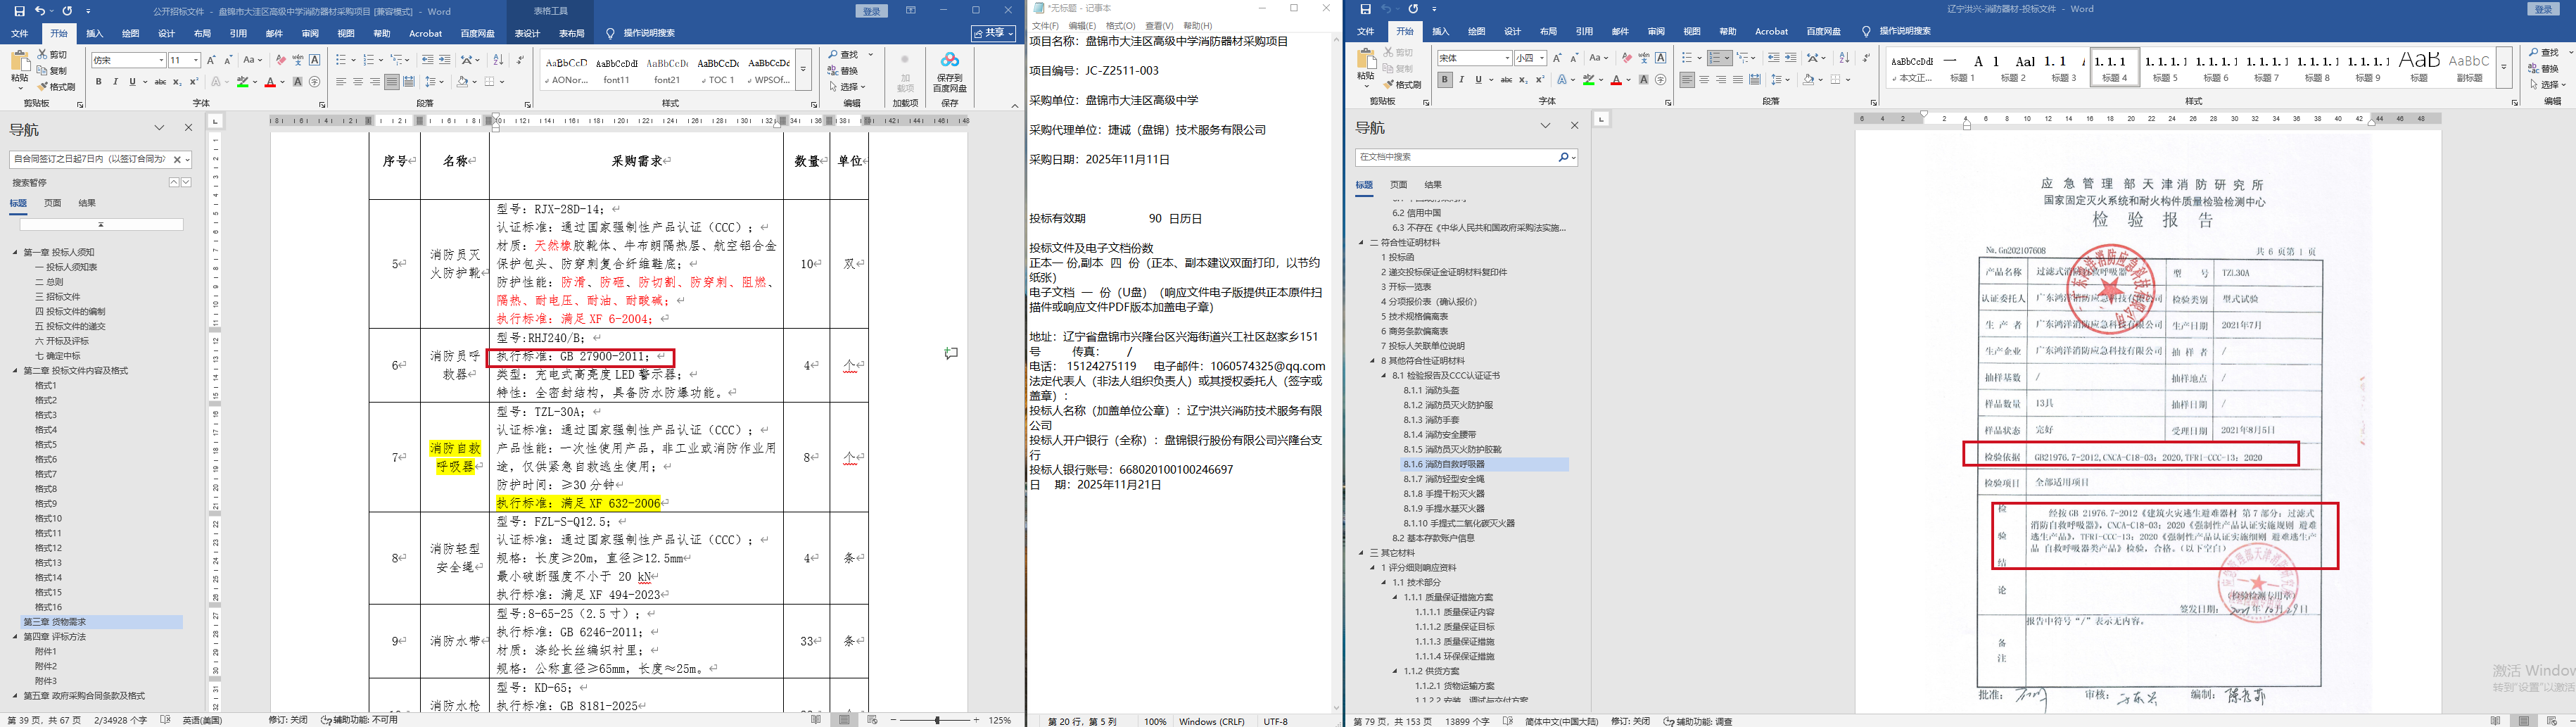Image resolution: width=2576 pixels, height=727 pixels.
Task: Open the 插入 tab in the left Word window
Action: (95, 33)
